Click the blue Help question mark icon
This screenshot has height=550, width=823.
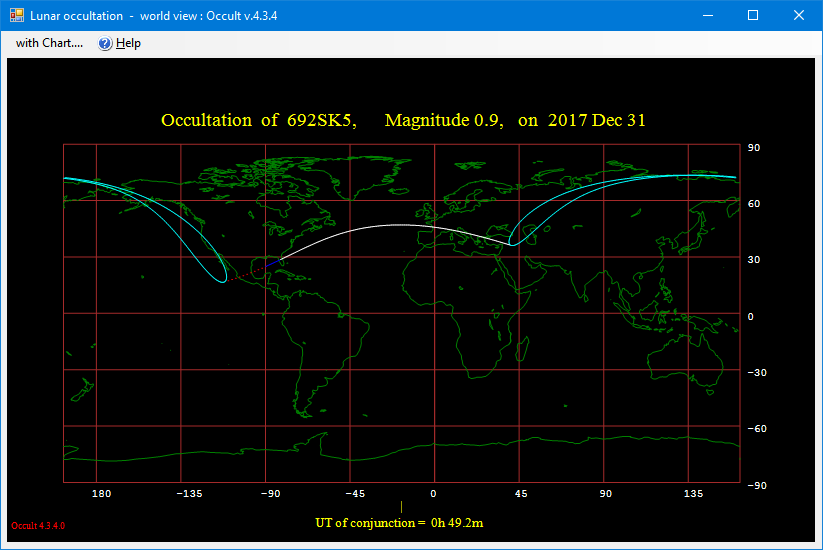click(x=105, y=43)
